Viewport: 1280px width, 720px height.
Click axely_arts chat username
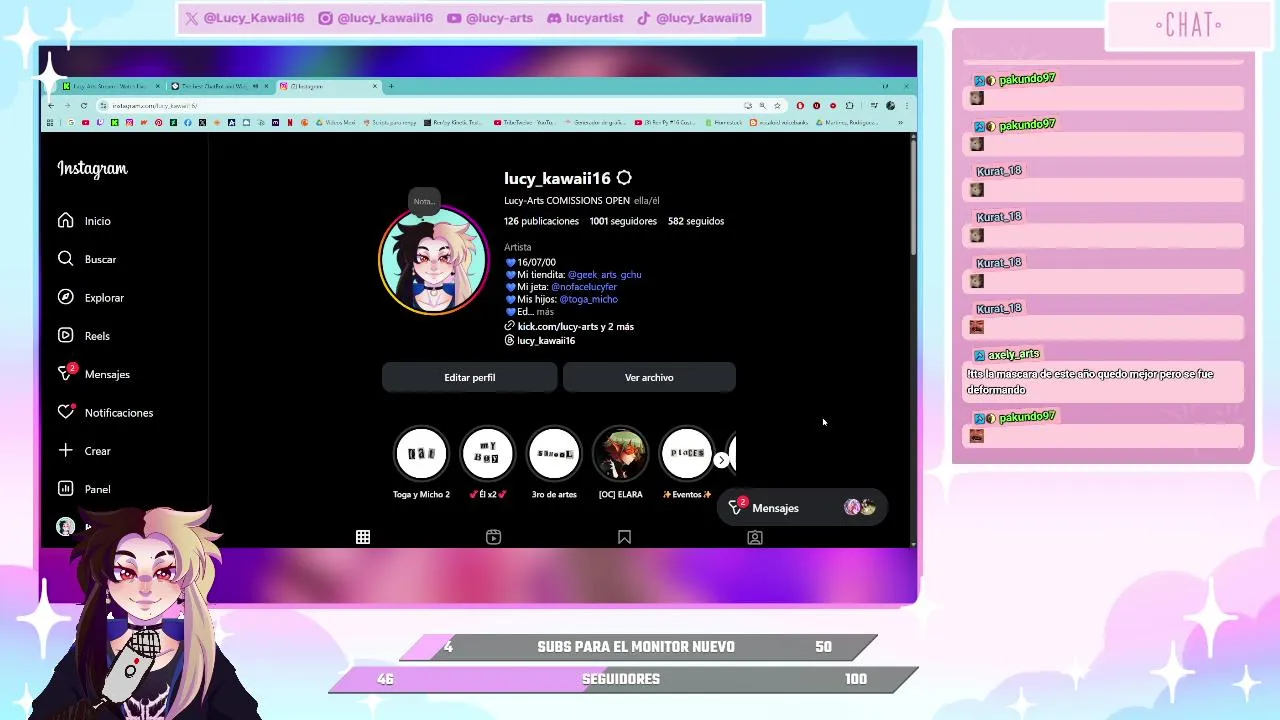coord(1013,354)
